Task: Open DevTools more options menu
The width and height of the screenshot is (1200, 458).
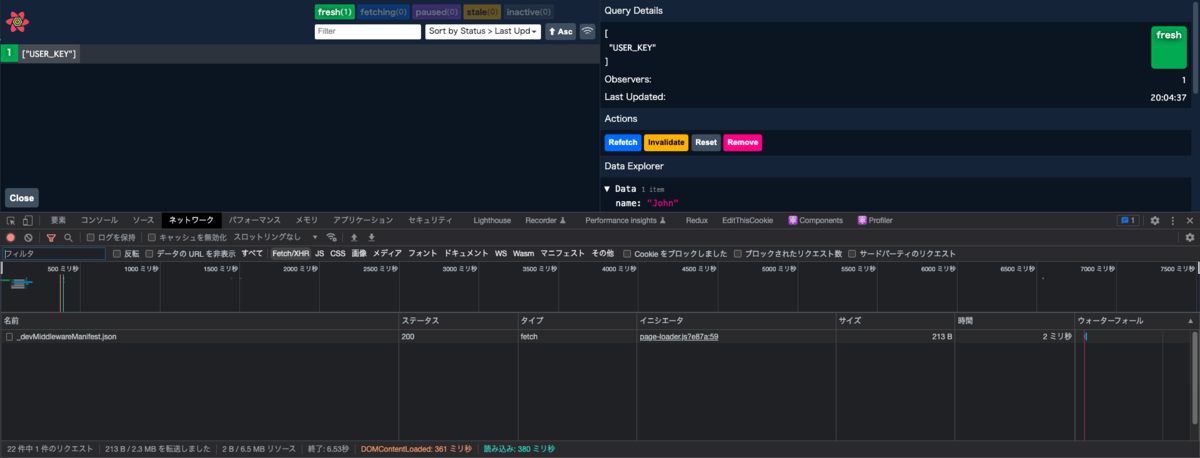Action: 1172,220
